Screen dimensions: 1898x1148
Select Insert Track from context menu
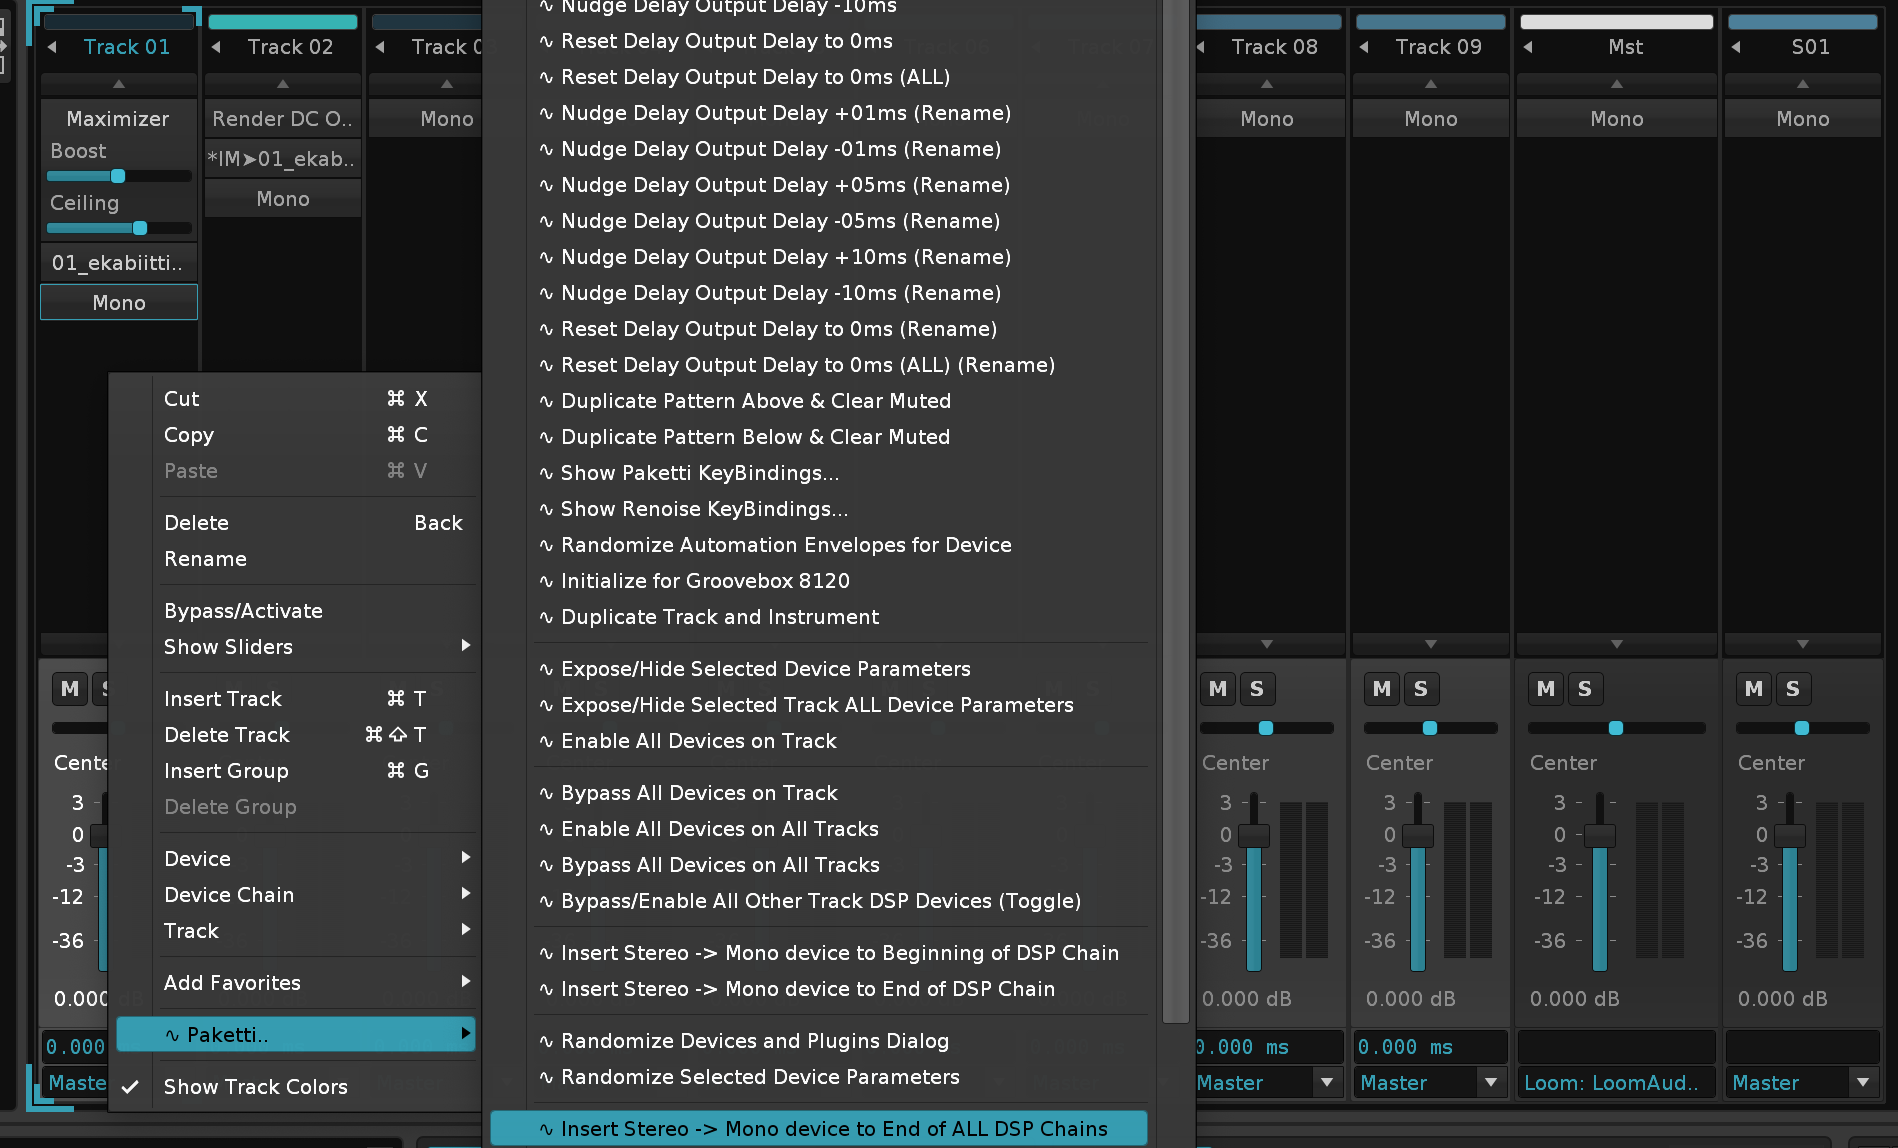click(x=223, y=699)
